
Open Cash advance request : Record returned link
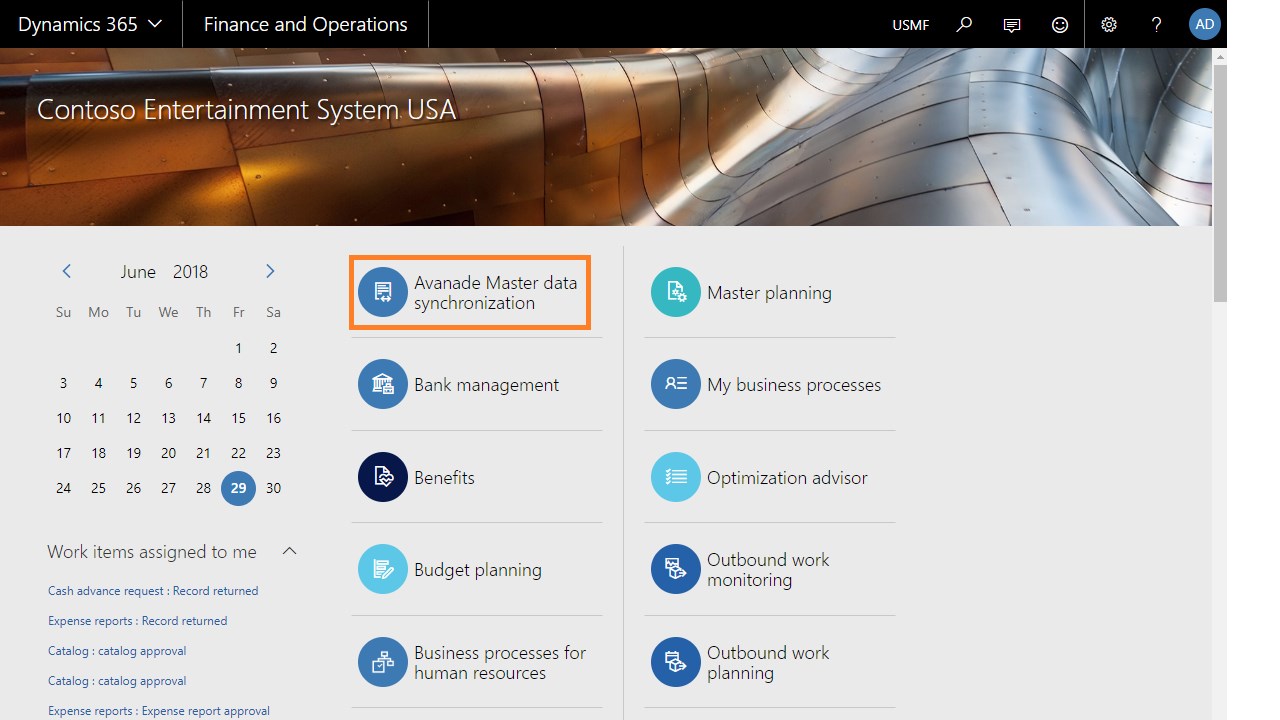click(x=153, y=591)
